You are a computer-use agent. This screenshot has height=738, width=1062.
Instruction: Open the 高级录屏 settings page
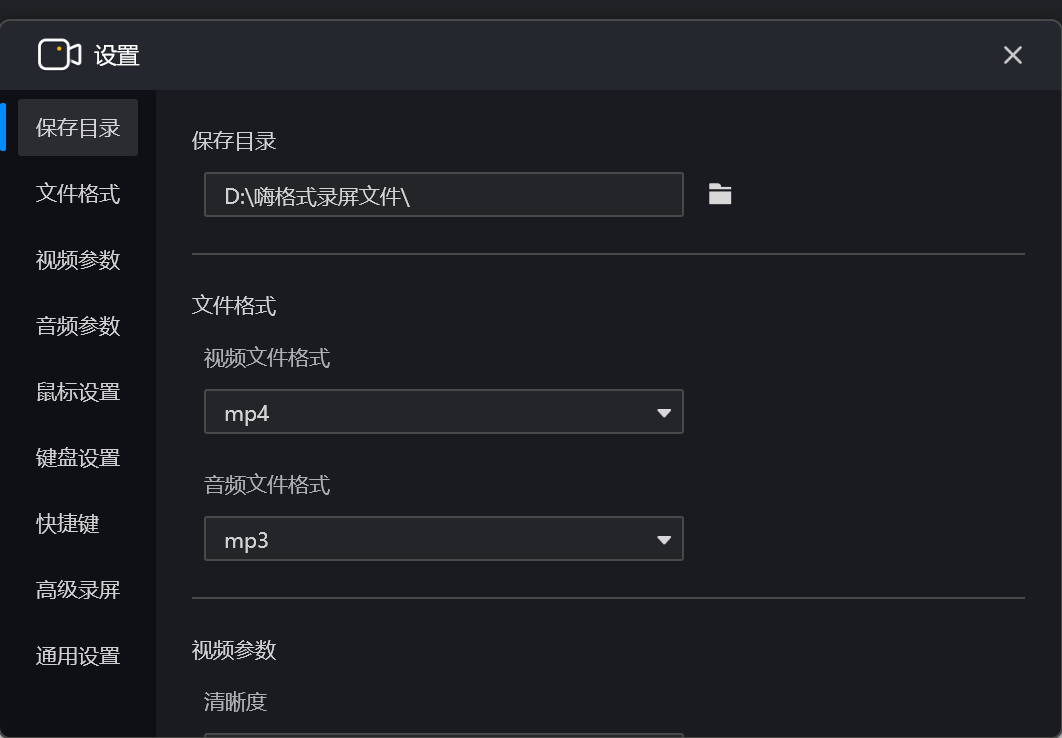(x=78, y=589)
